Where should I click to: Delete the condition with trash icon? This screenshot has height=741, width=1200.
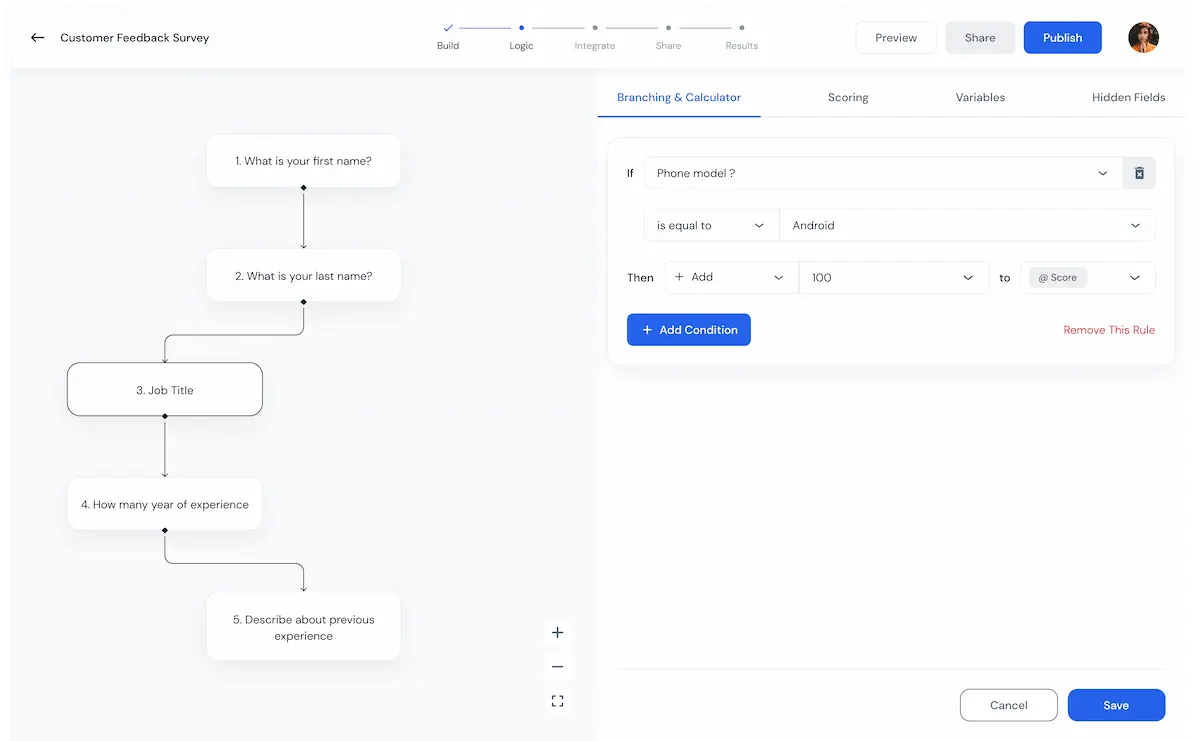click(x=1139, y=173)
